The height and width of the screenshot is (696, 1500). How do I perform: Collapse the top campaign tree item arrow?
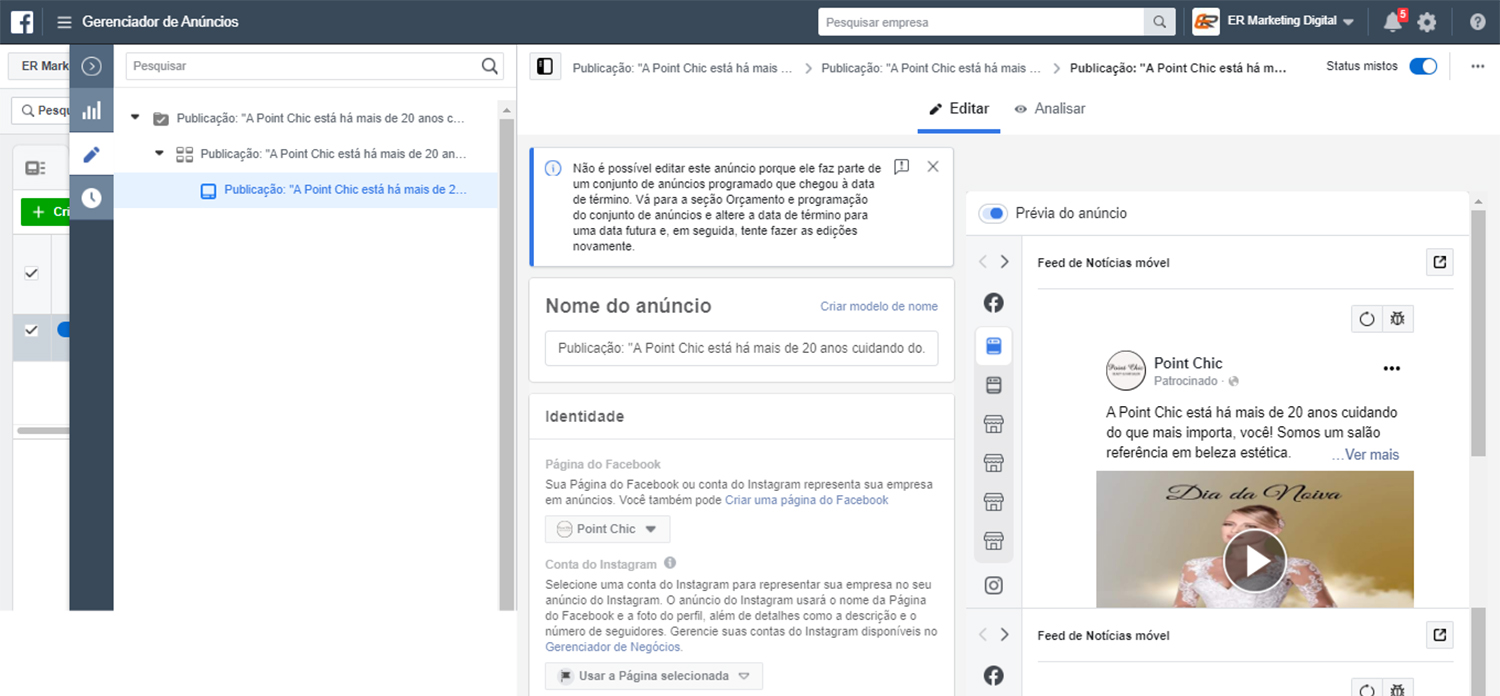pyautogui.click(x=135, y=118)
